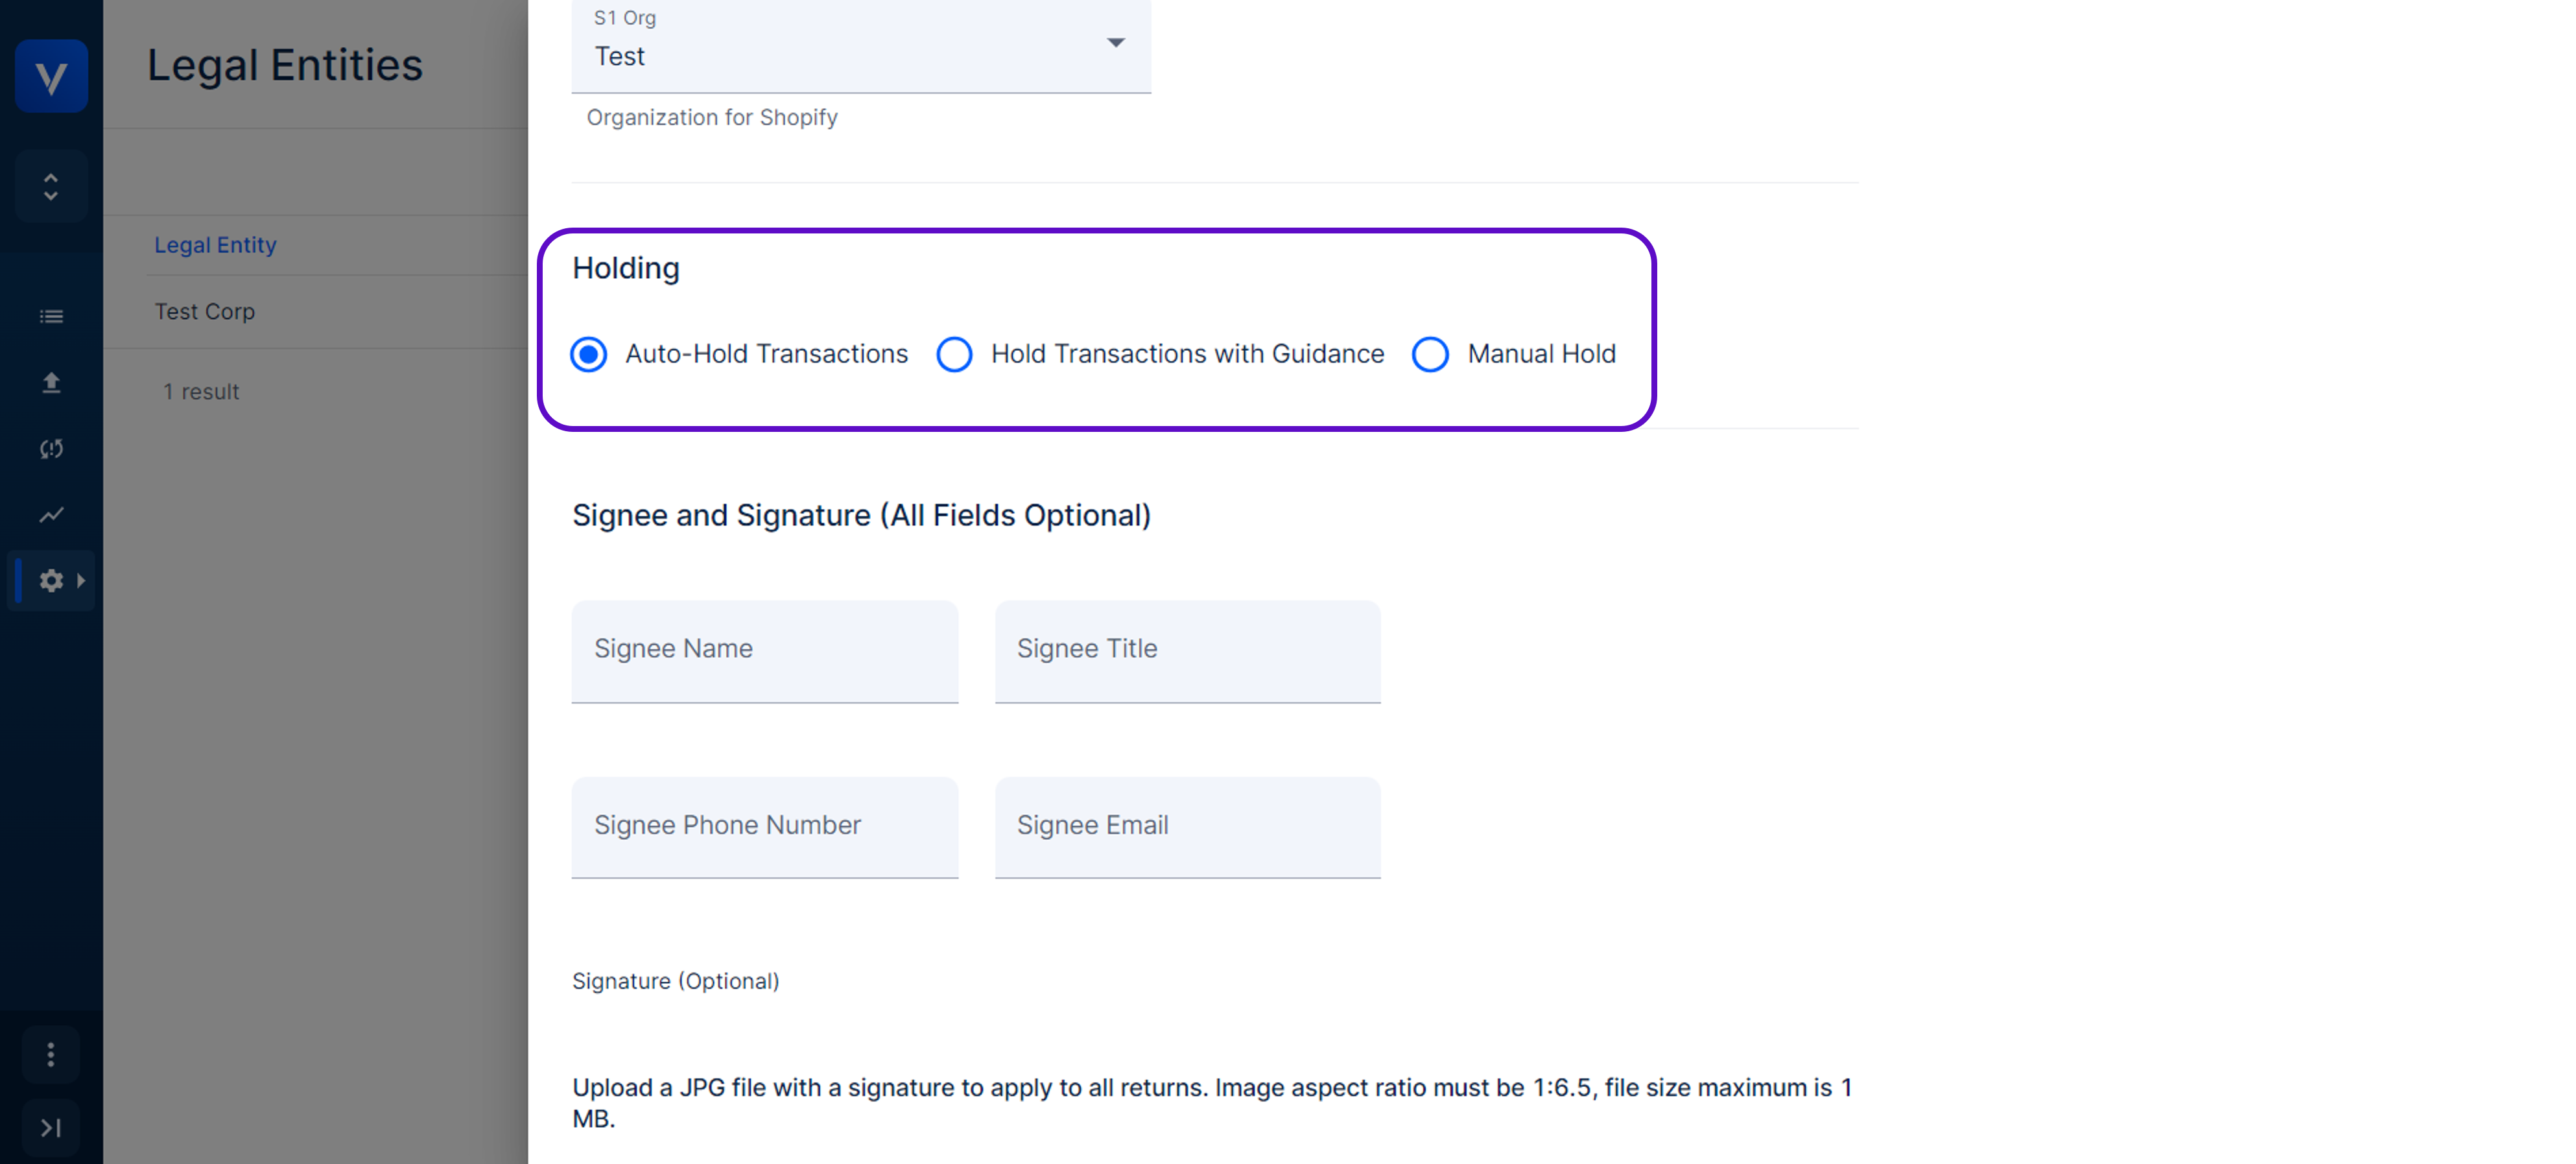Select the sync/refresh icon
The image size is (2576, 1164).
click(x=49, y=447)
